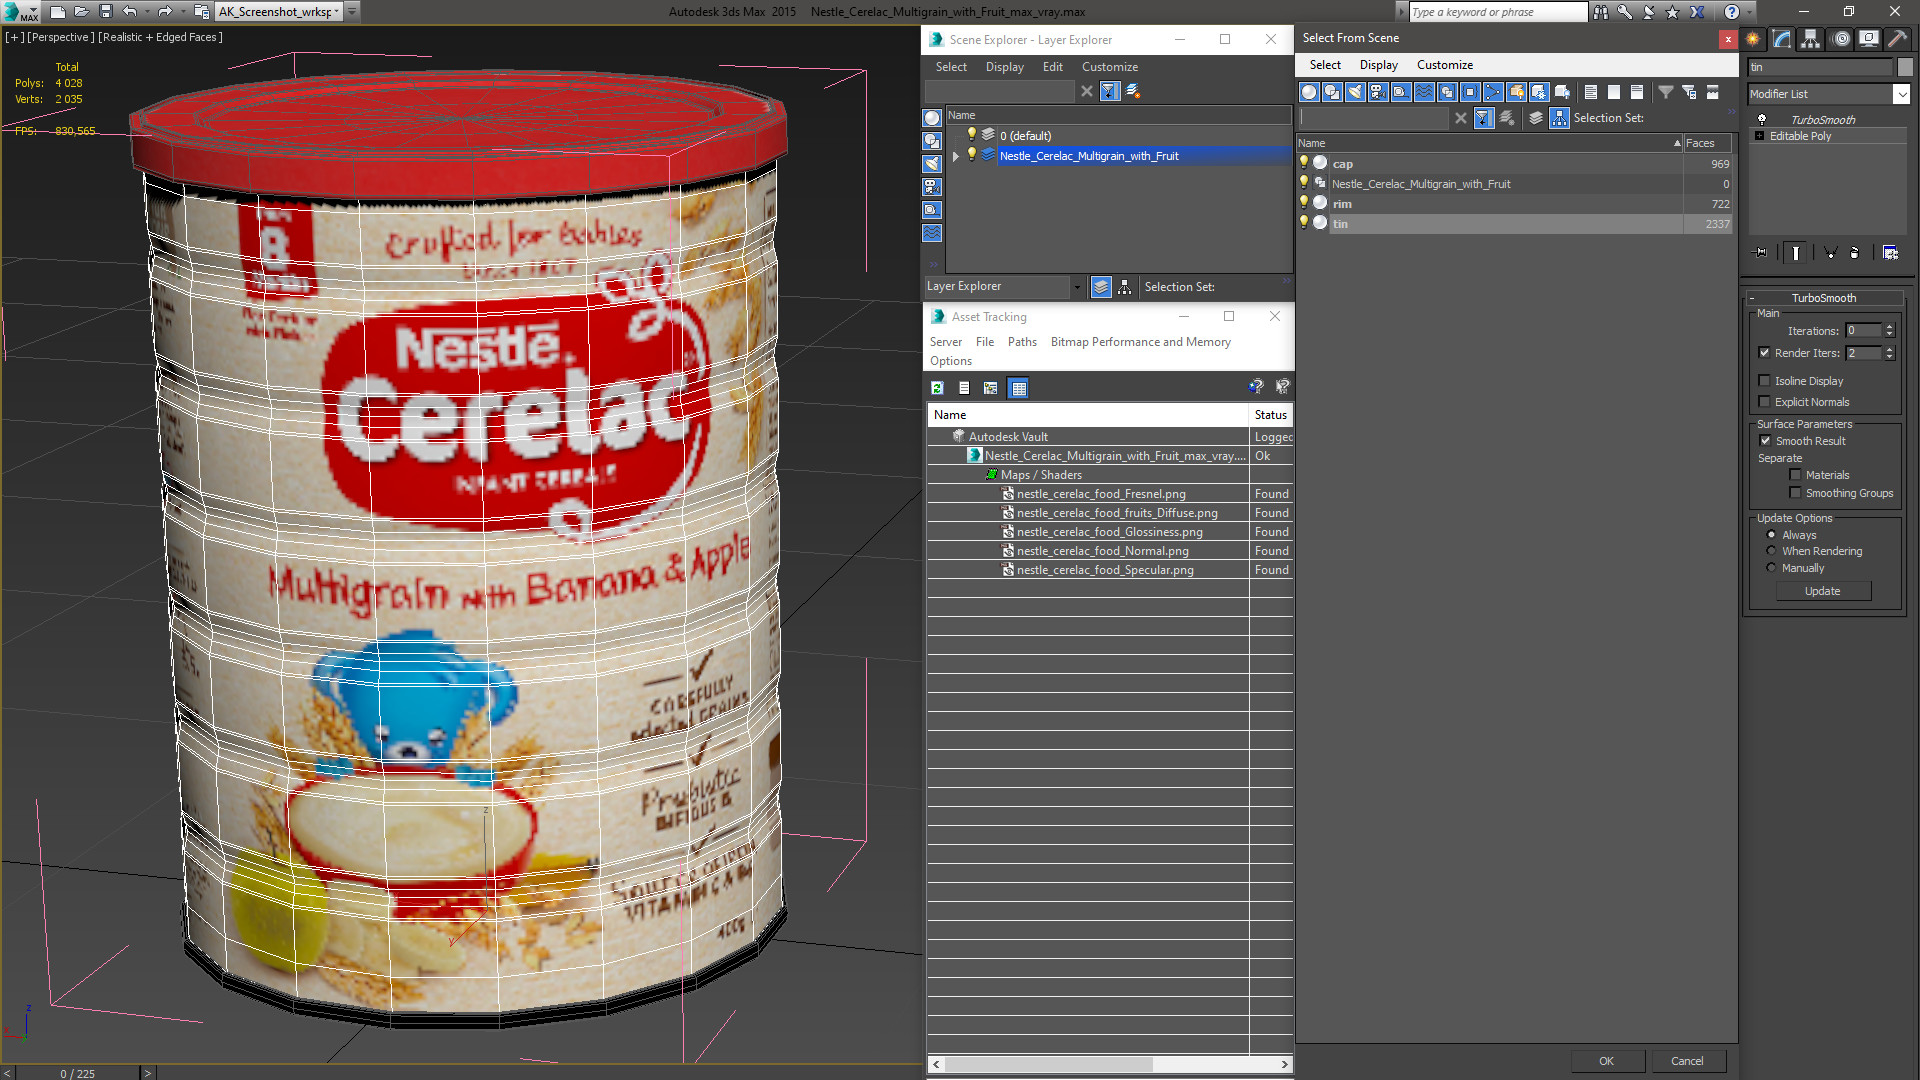1920x1080 pixels.
Task: Click Sort by Hierarchy icon in Select From Scene
Action: coord(1560,118)
